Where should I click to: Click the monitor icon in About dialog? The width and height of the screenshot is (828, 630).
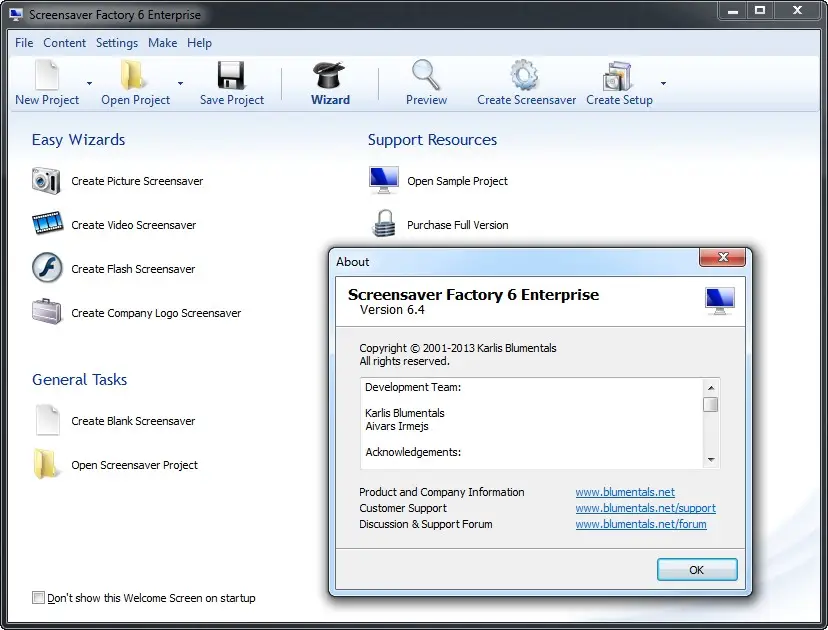tap(720, 301)
